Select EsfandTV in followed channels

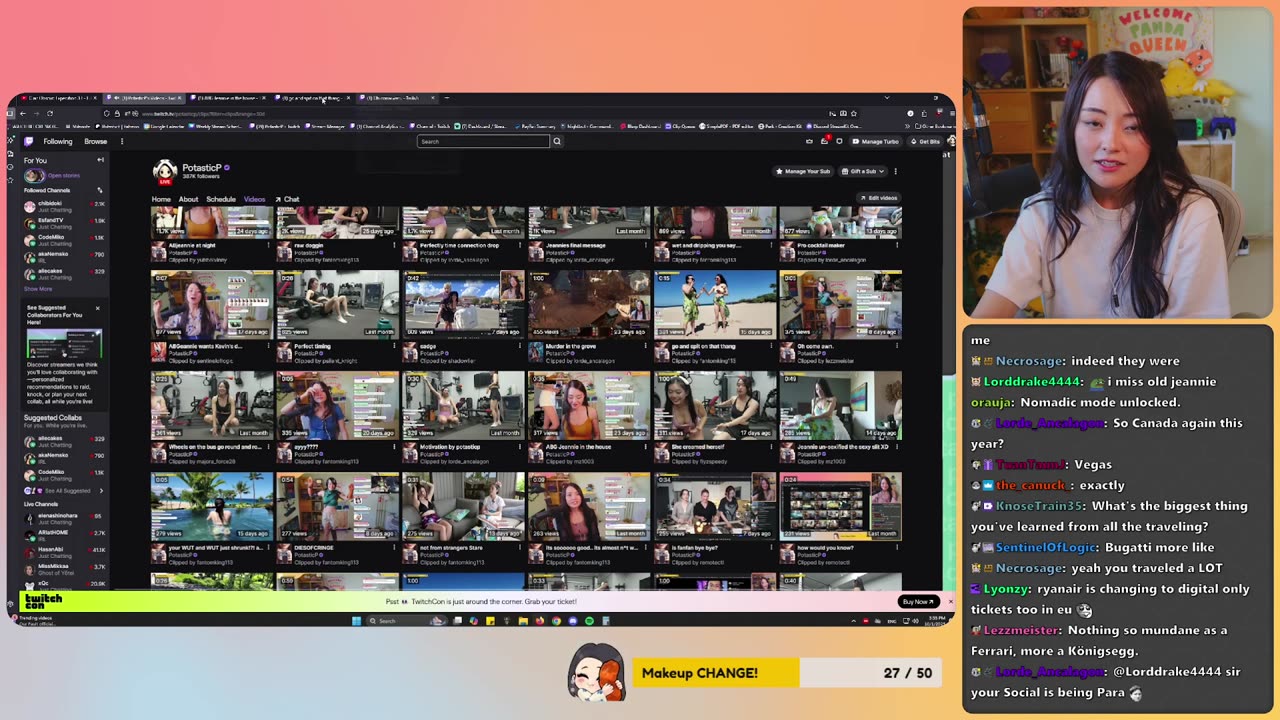[65, 222]
